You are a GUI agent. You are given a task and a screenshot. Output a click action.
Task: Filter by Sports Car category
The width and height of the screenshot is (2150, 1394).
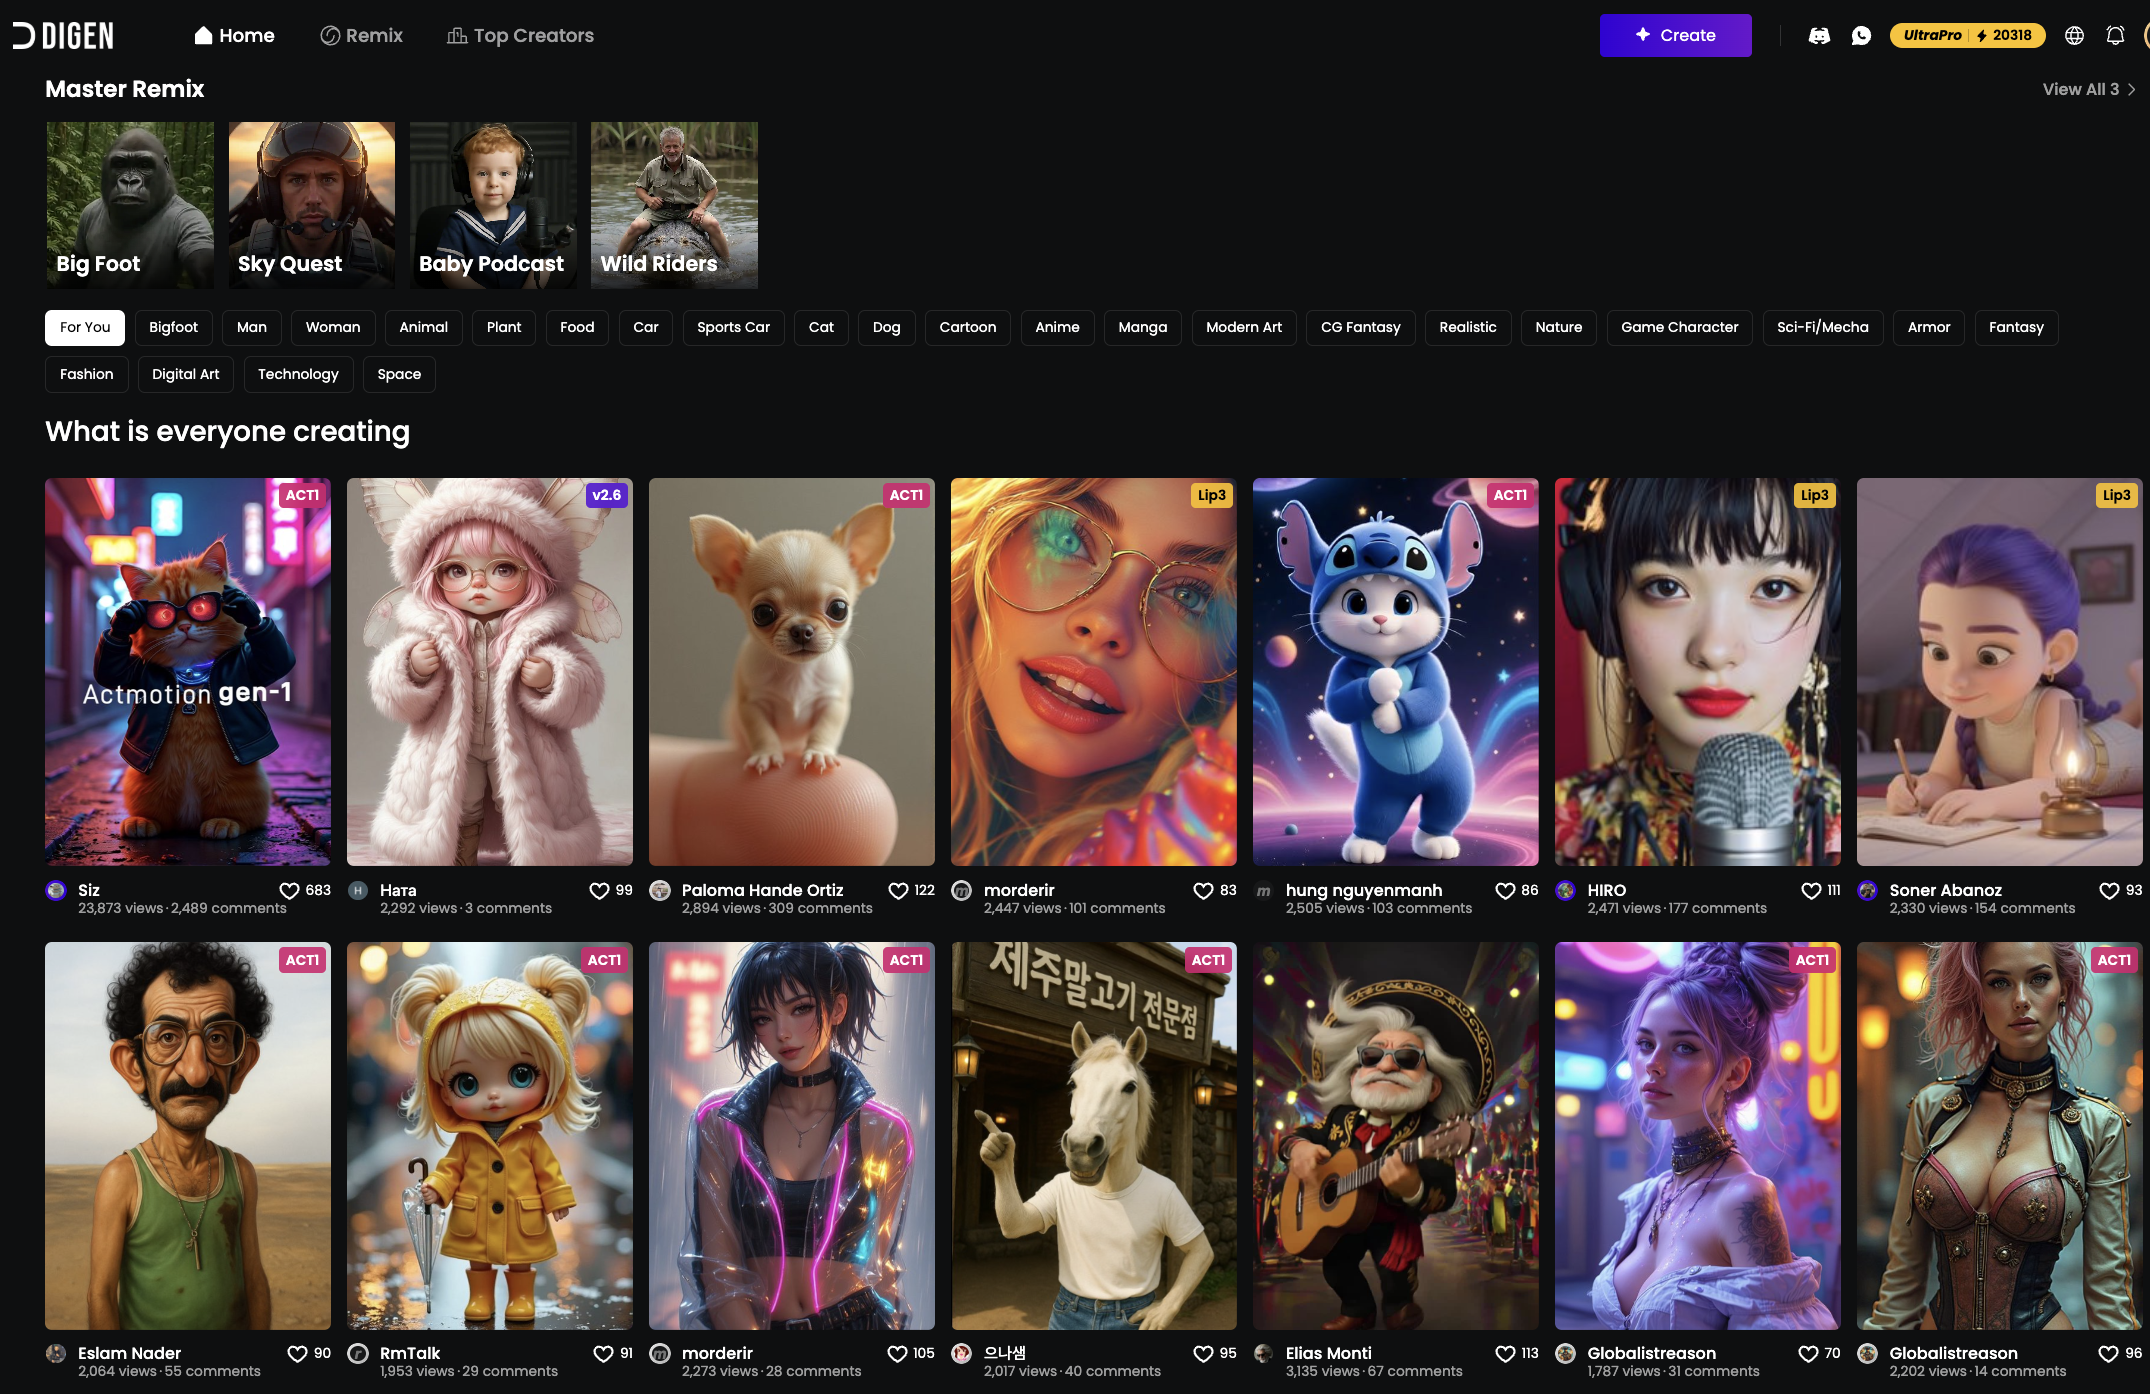(x=734, y=327)
